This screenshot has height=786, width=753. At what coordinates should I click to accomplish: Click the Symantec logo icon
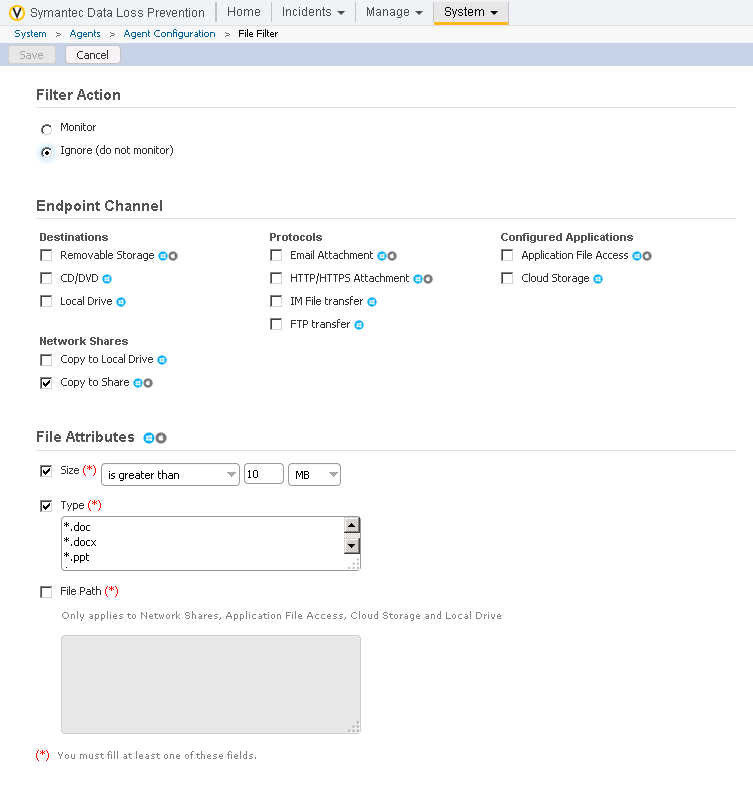point(17,13)
